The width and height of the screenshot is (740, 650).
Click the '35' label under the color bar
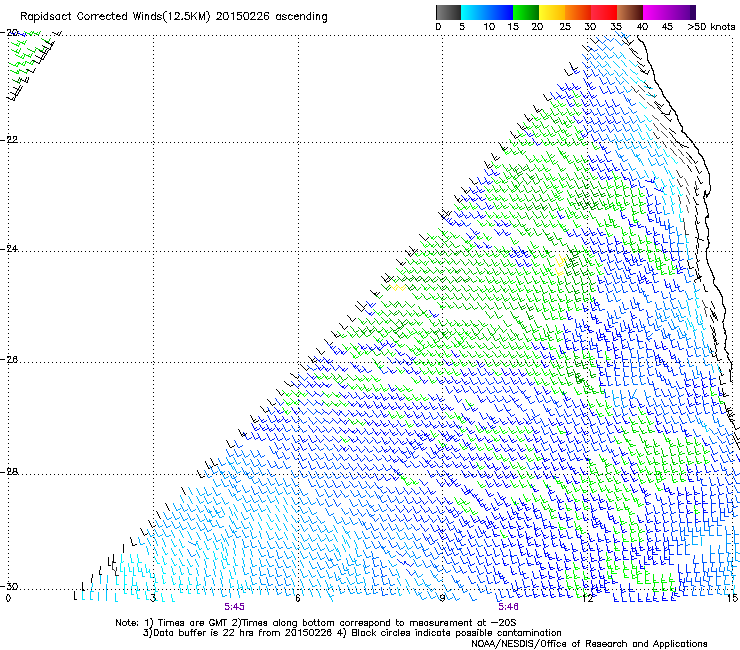tap(616, 27)
